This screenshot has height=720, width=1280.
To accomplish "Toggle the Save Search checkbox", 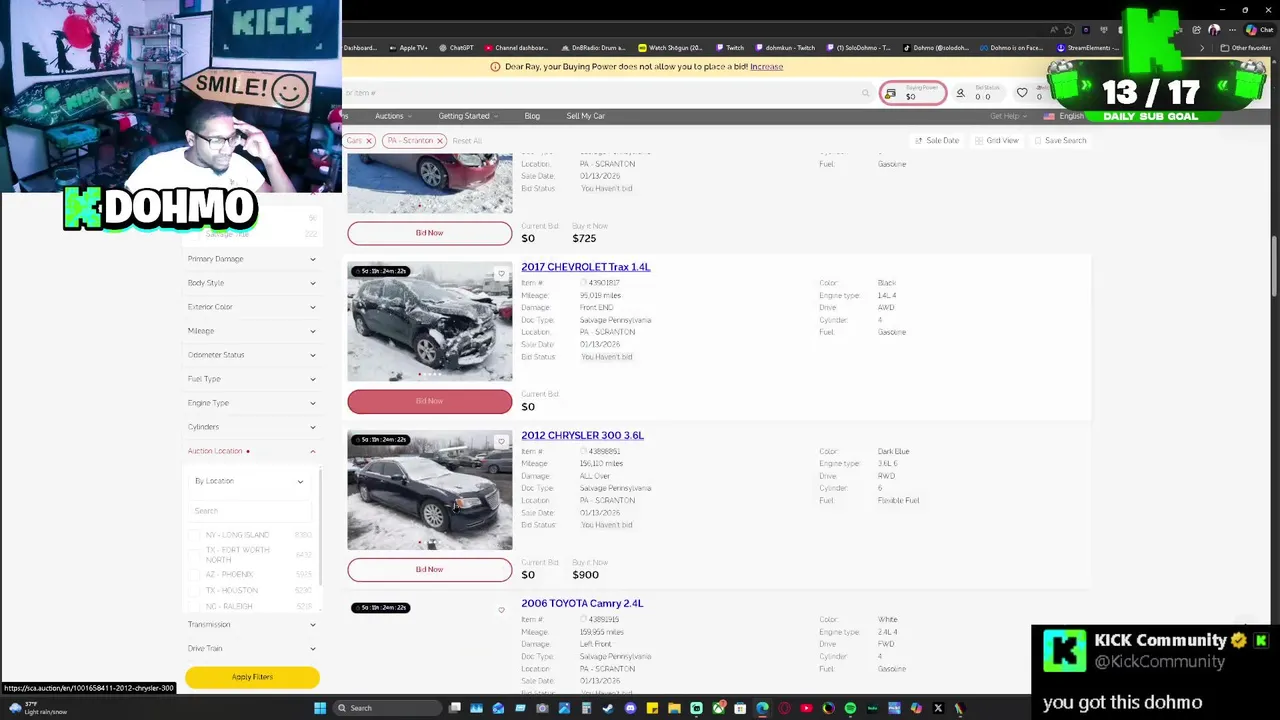I will (x=1038, y=141).
